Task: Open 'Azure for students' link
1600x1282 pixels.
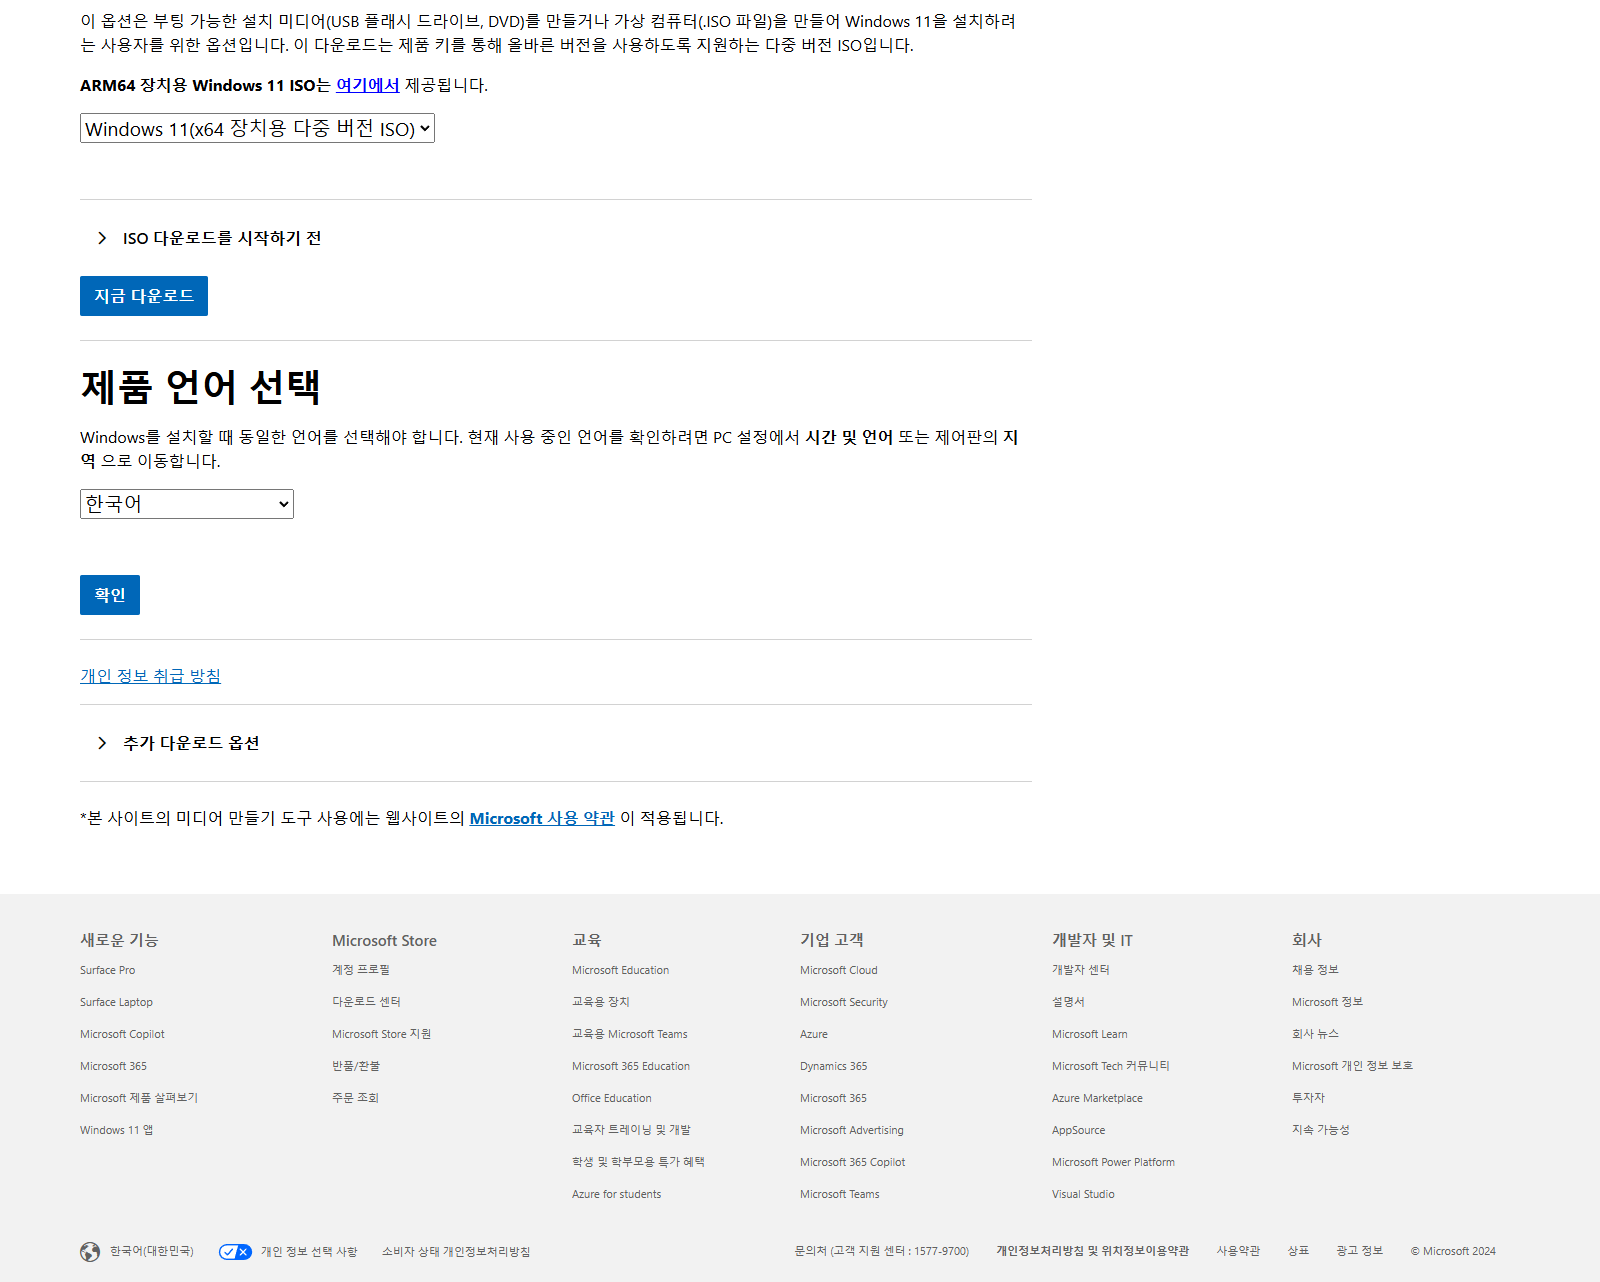Action: pyautogui.click(x=616, y=1194)
